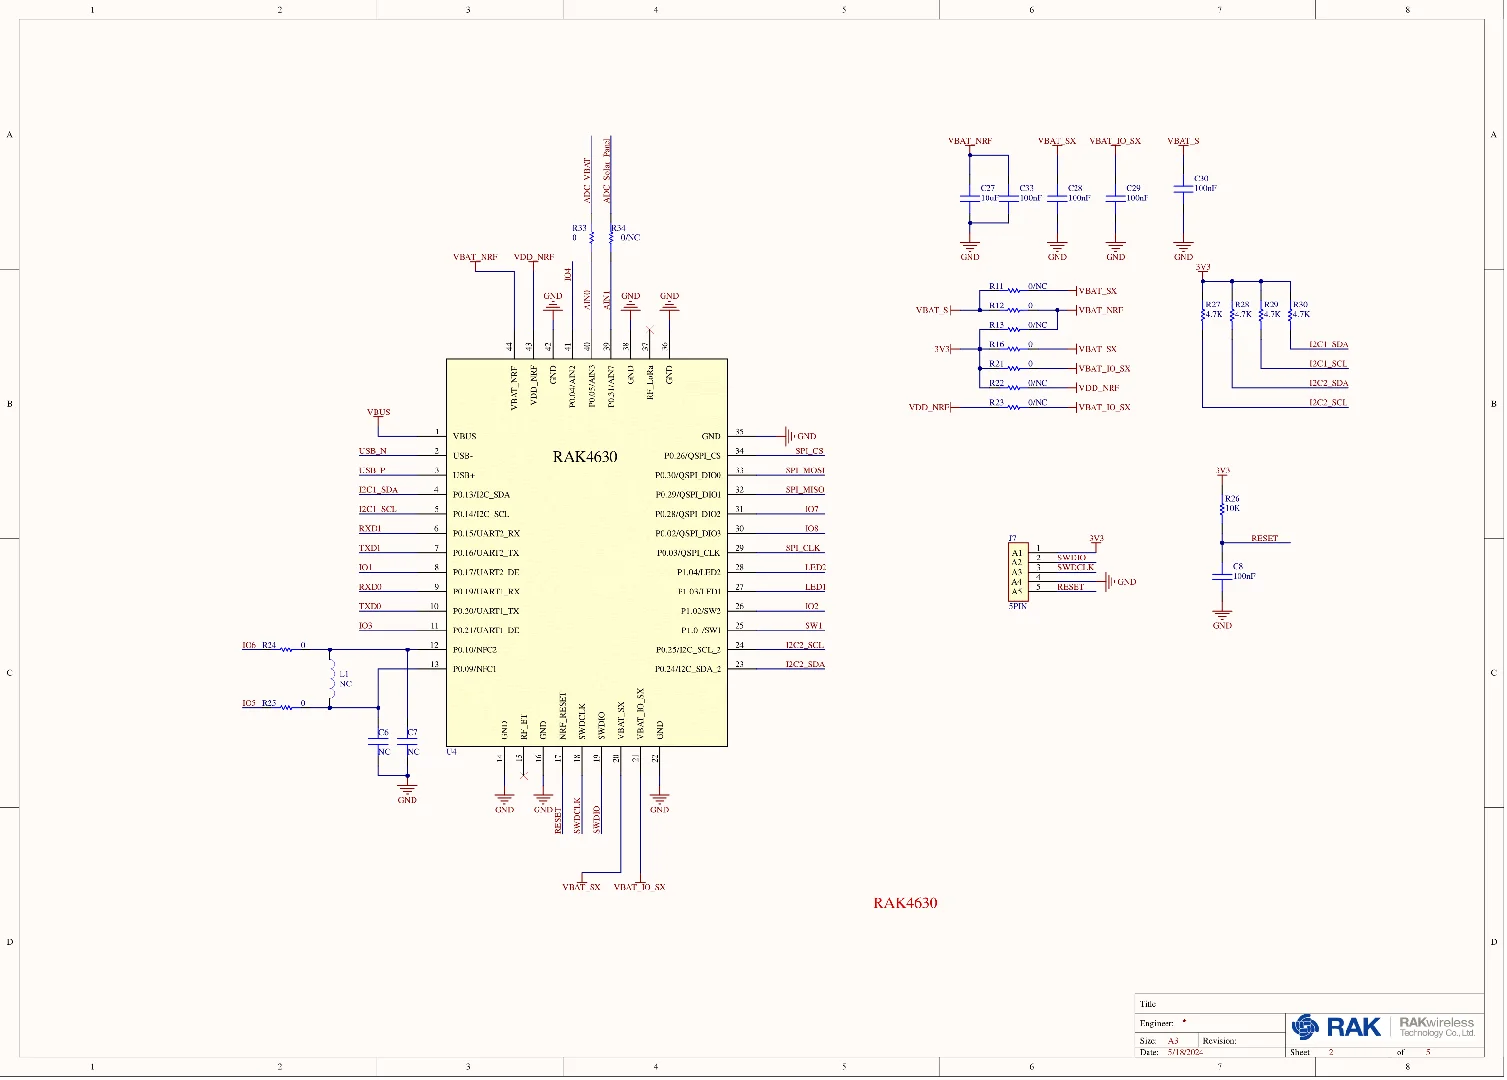Click the J7 5-pin connector symbol
1507x1080 pixels.
coord(1017,571)
